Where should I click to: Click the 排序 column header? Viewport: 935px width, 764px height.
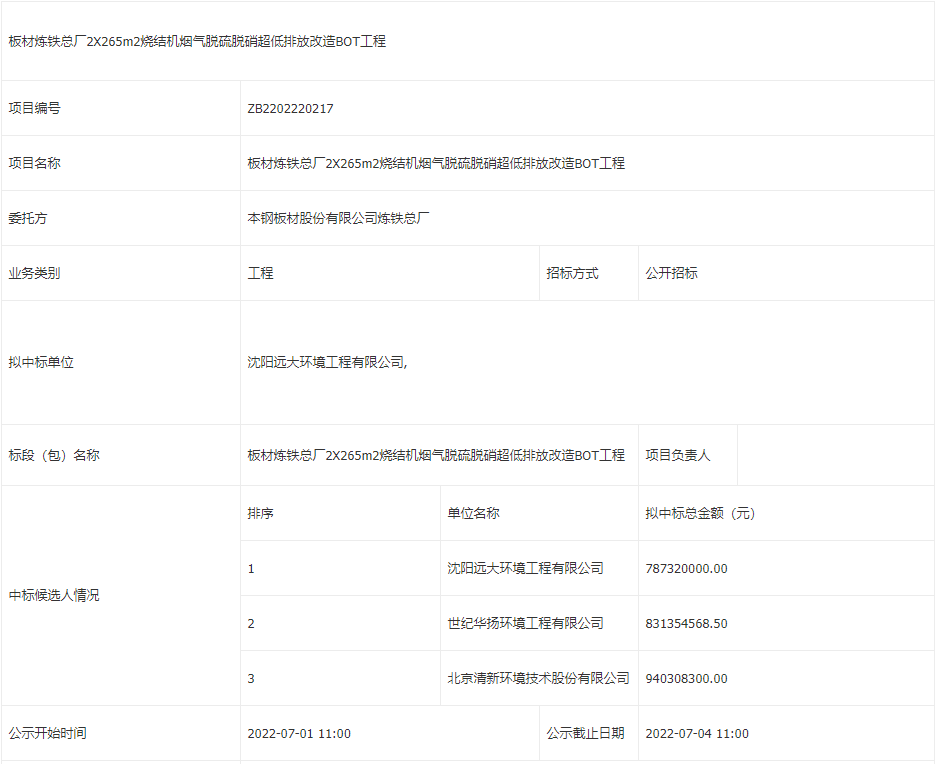(x=261, y=513)
